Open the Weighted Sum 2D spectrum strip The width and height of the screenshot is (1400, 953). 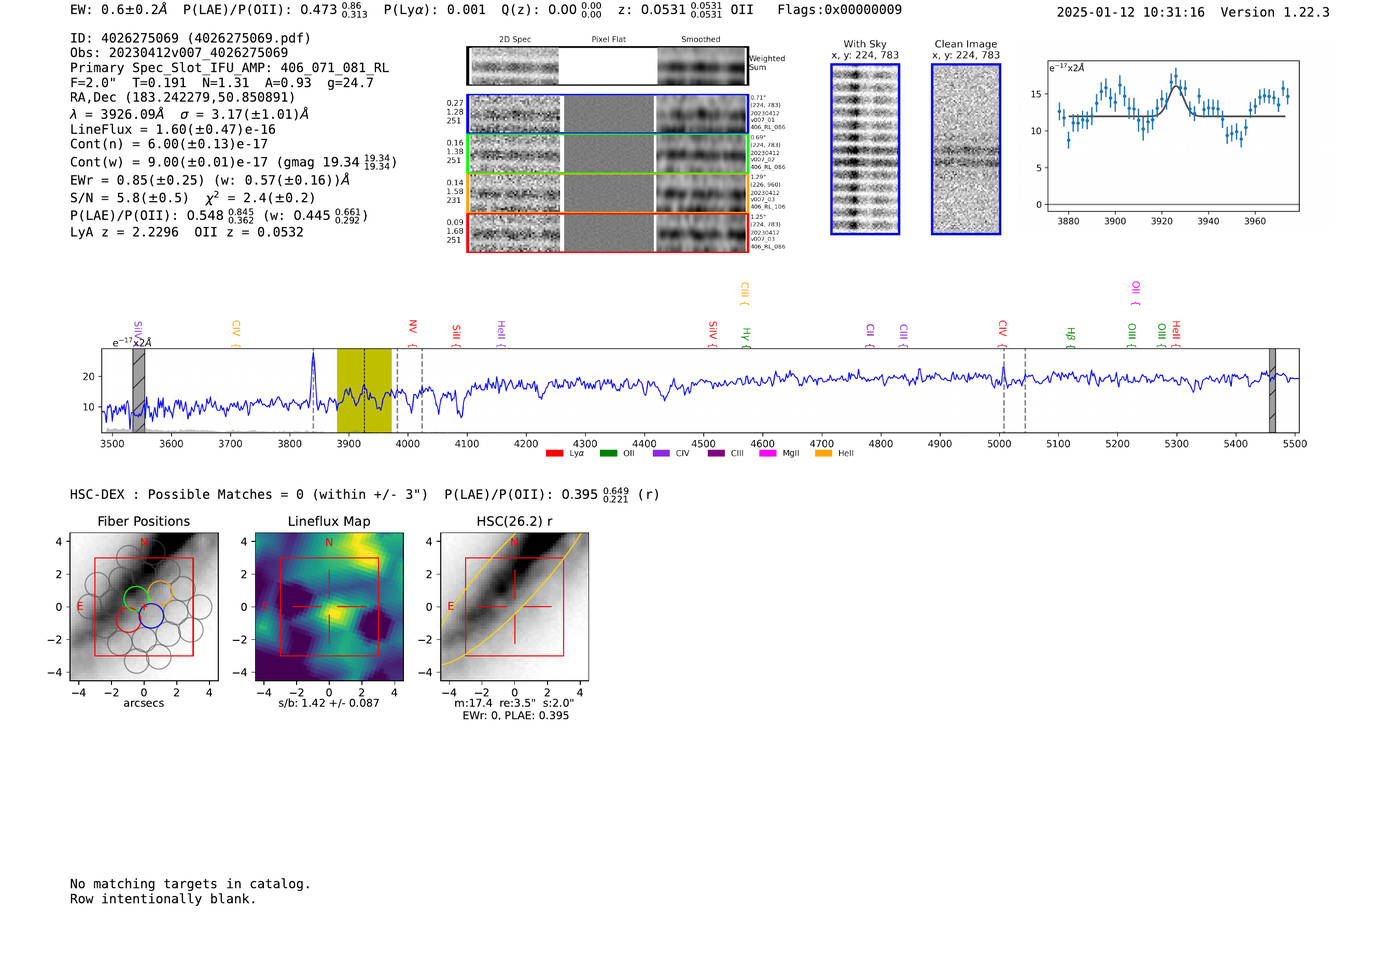tap(607, 66)
